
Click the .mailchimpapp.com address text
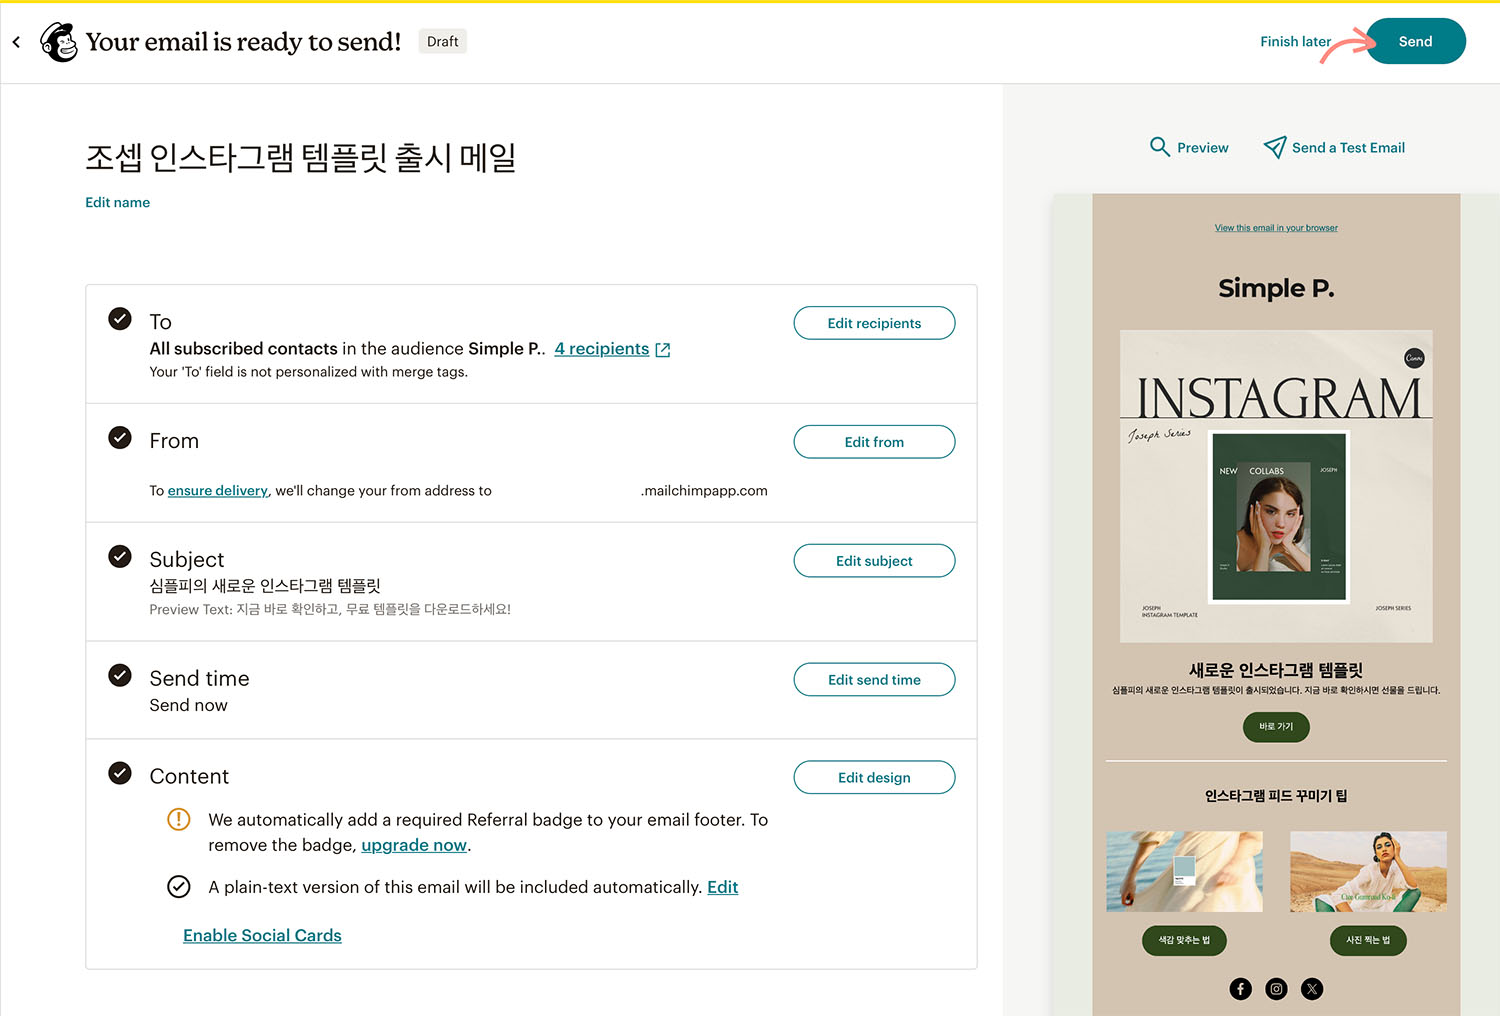tap(704, 491)
